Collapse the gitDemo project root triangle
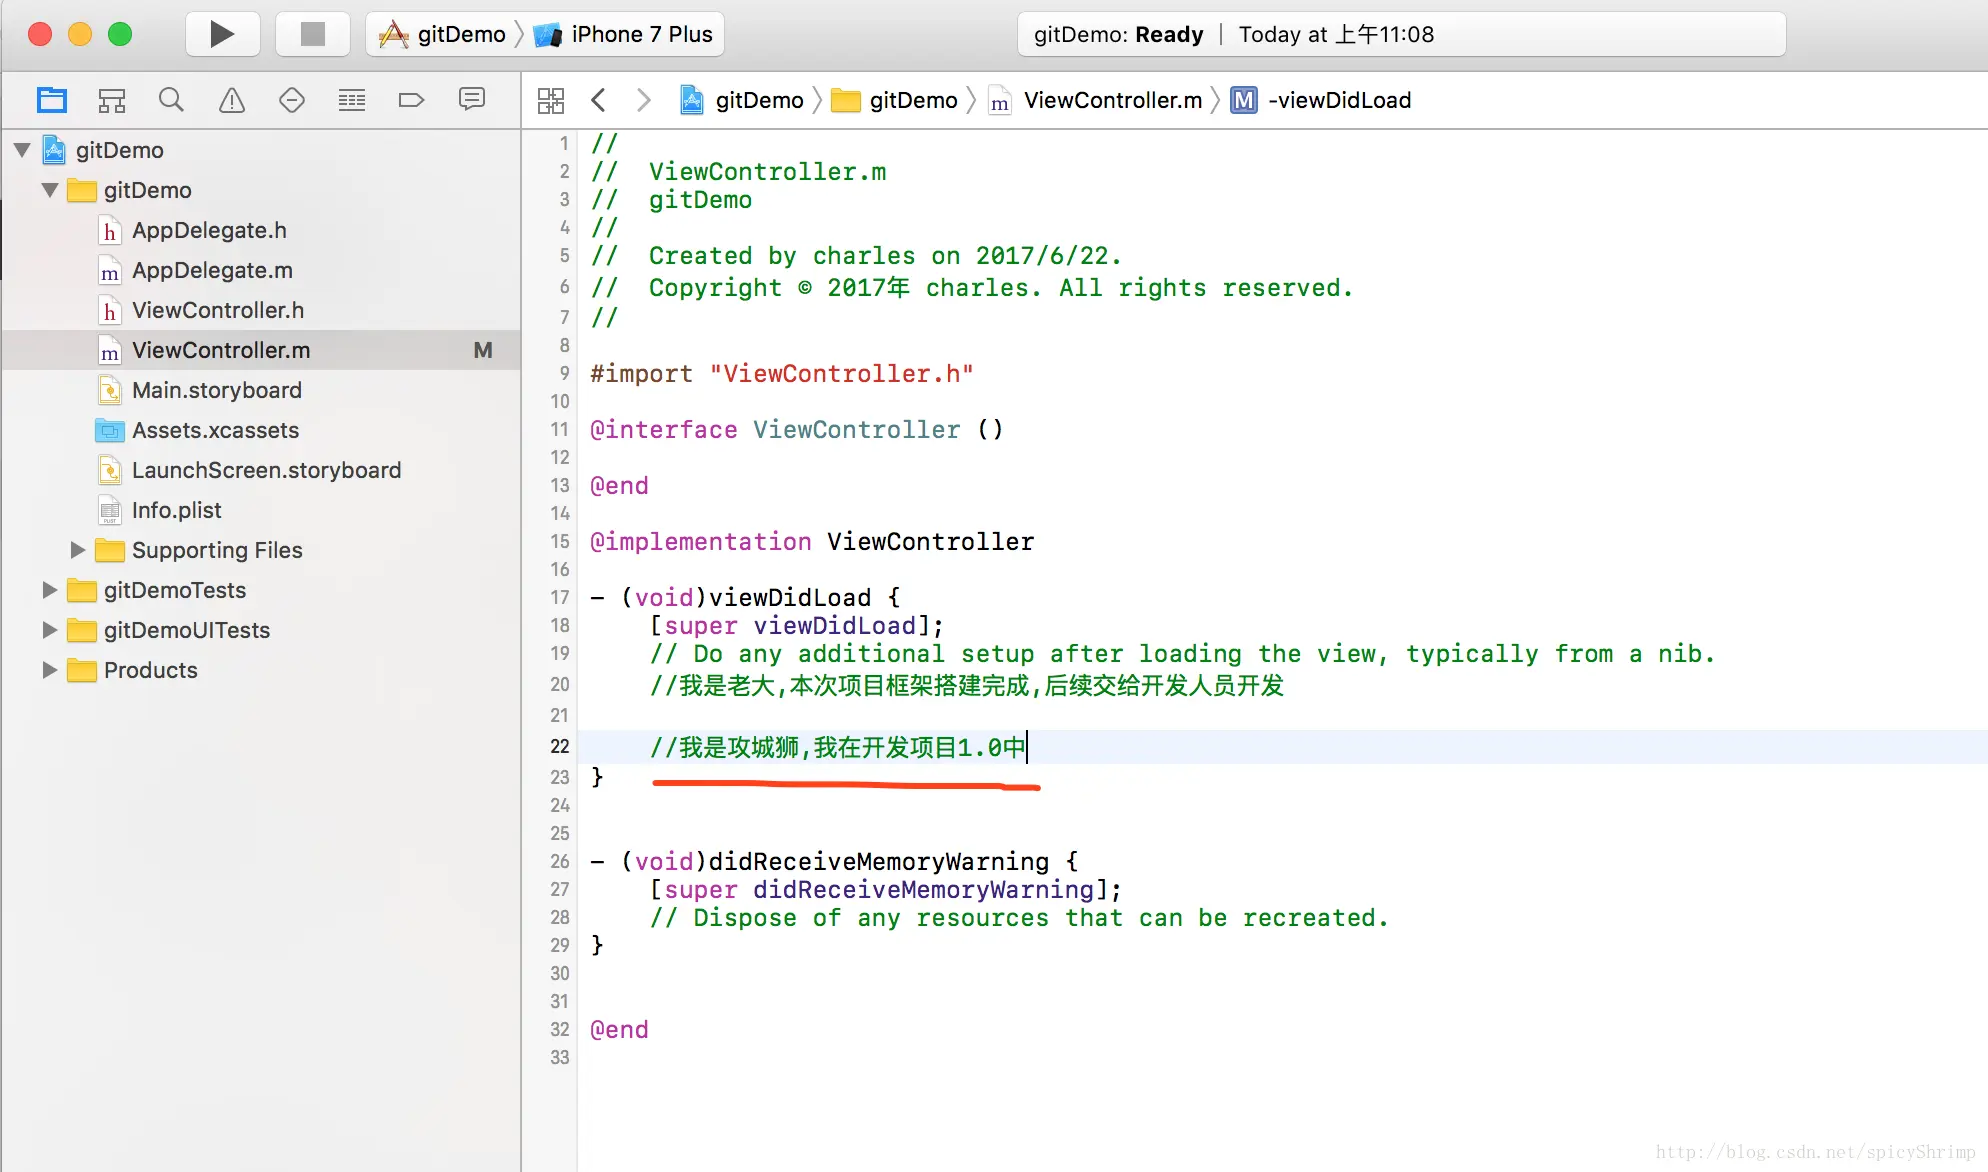This screenshot has height=1172, width=1988. [22, 150]
